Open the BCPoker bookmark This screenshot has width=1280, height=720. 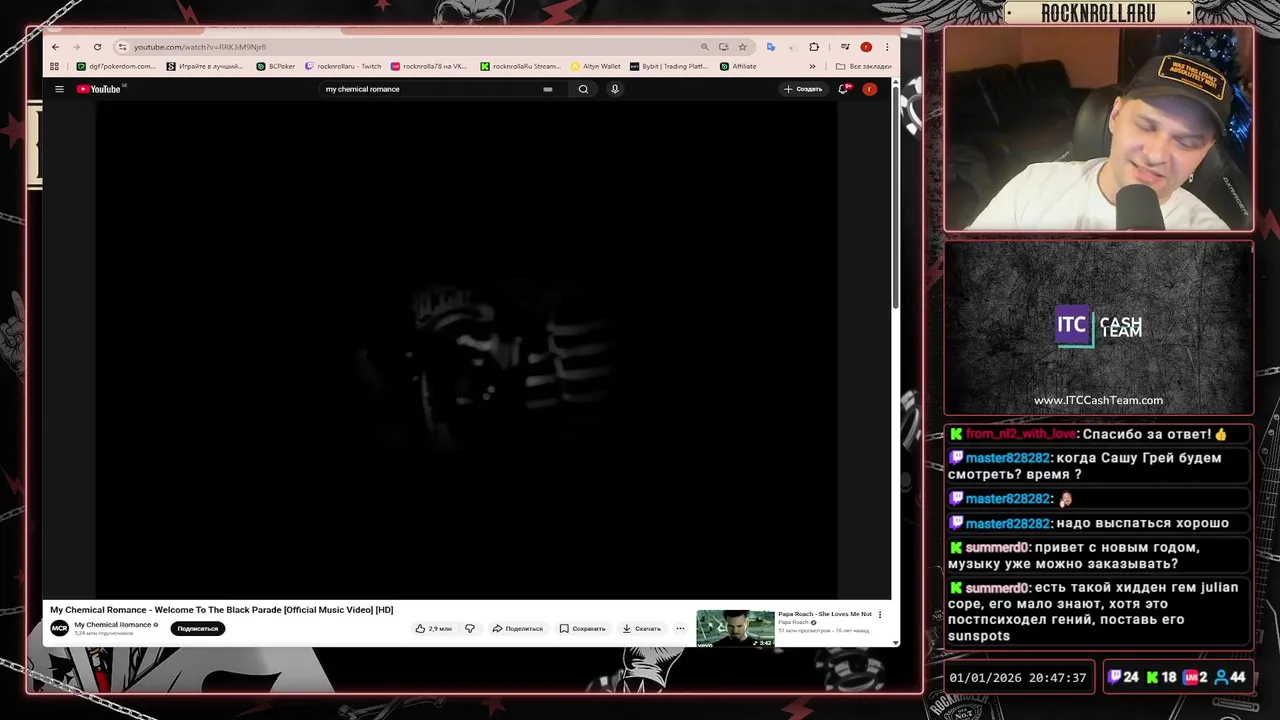pos(276,66)
